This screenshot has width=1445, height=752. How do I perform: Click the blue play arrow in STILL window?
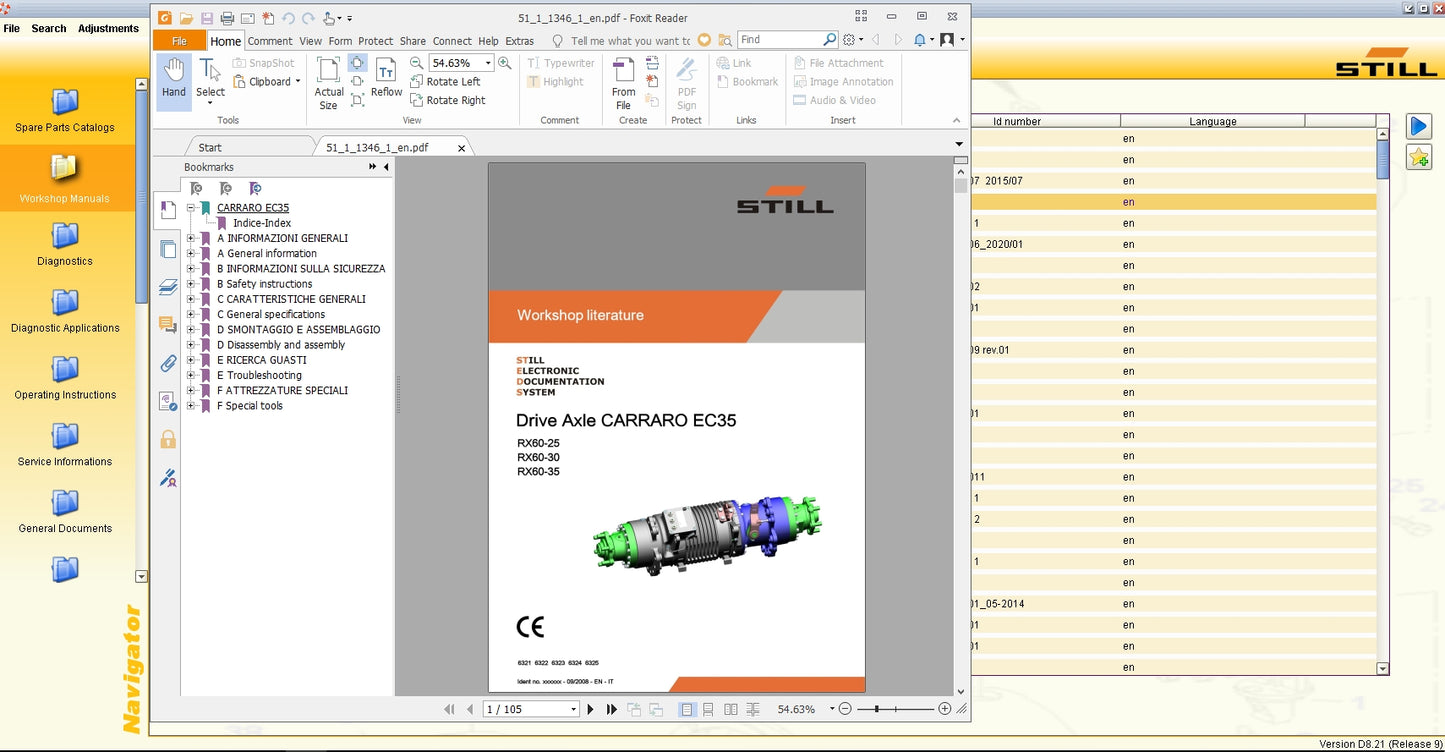coord(1419,126)
